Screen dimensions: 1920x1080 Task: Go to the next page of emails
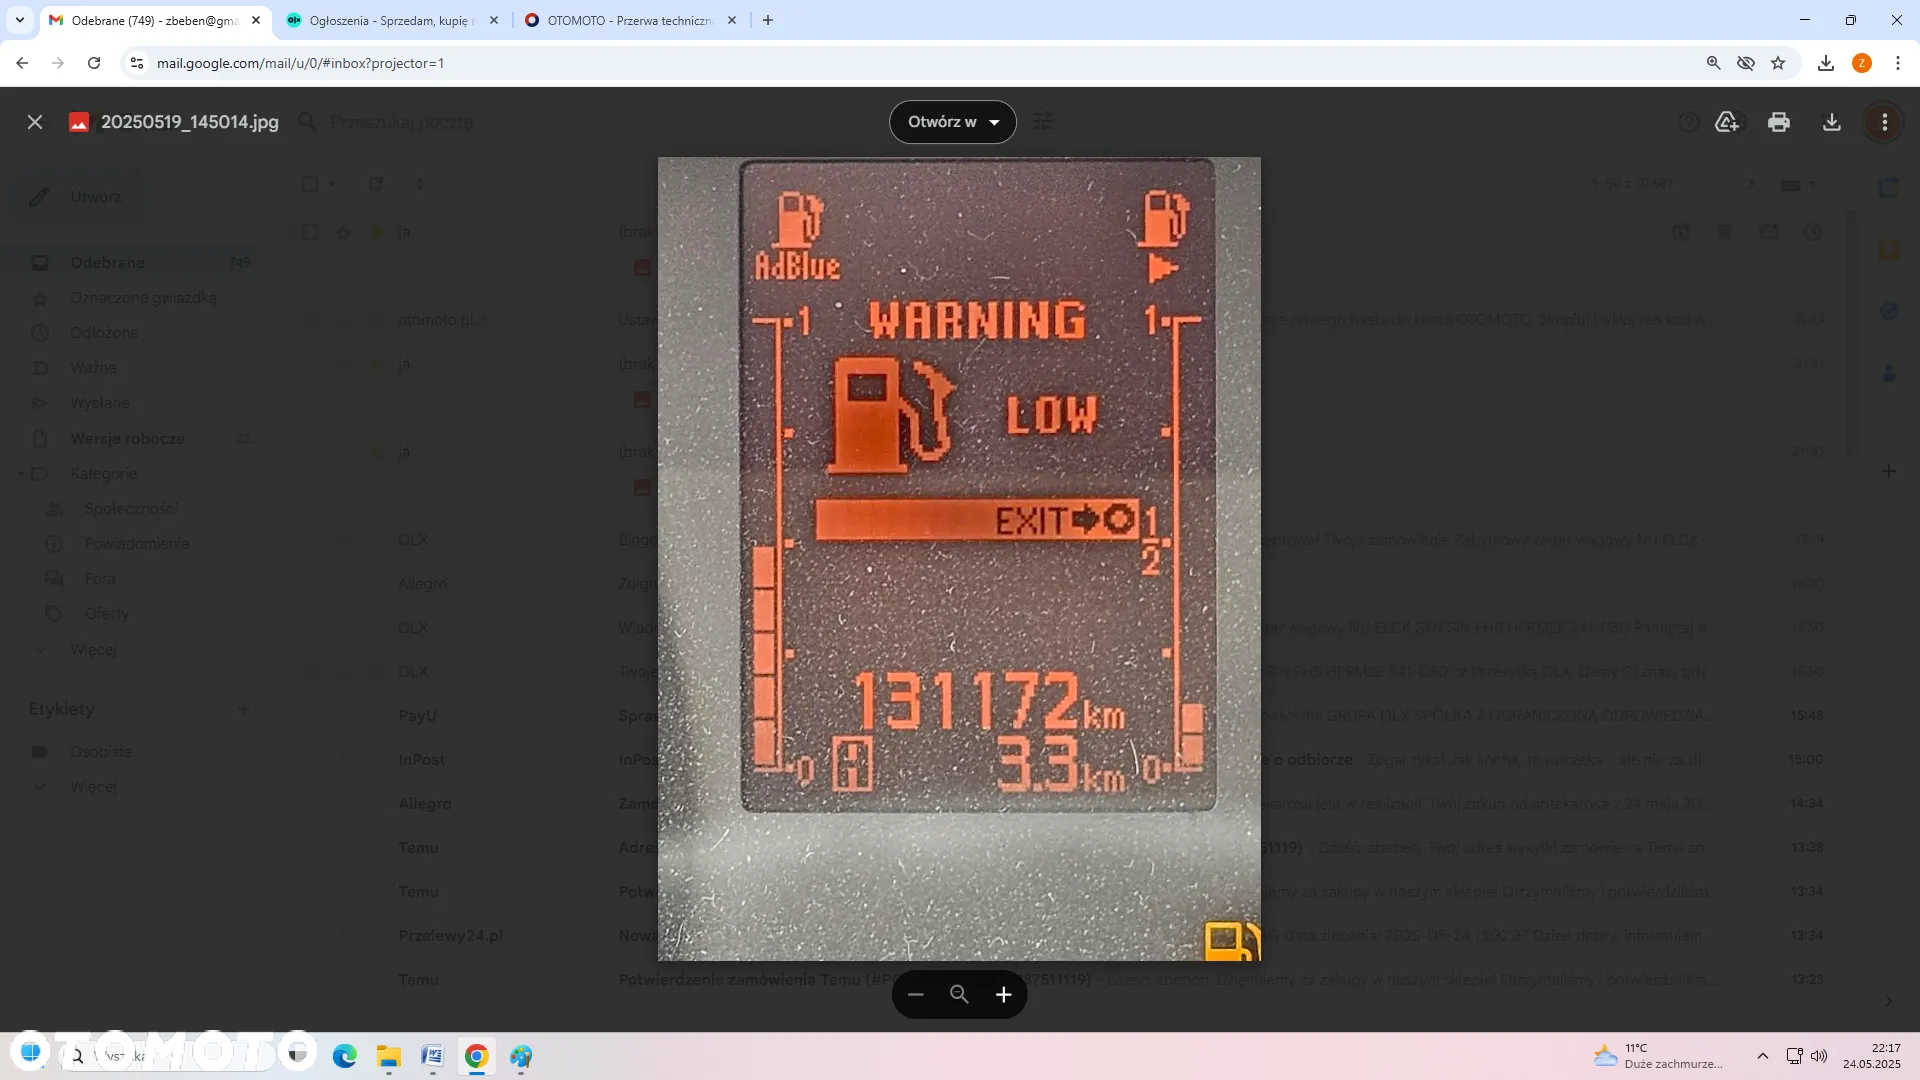[1750, 184]
